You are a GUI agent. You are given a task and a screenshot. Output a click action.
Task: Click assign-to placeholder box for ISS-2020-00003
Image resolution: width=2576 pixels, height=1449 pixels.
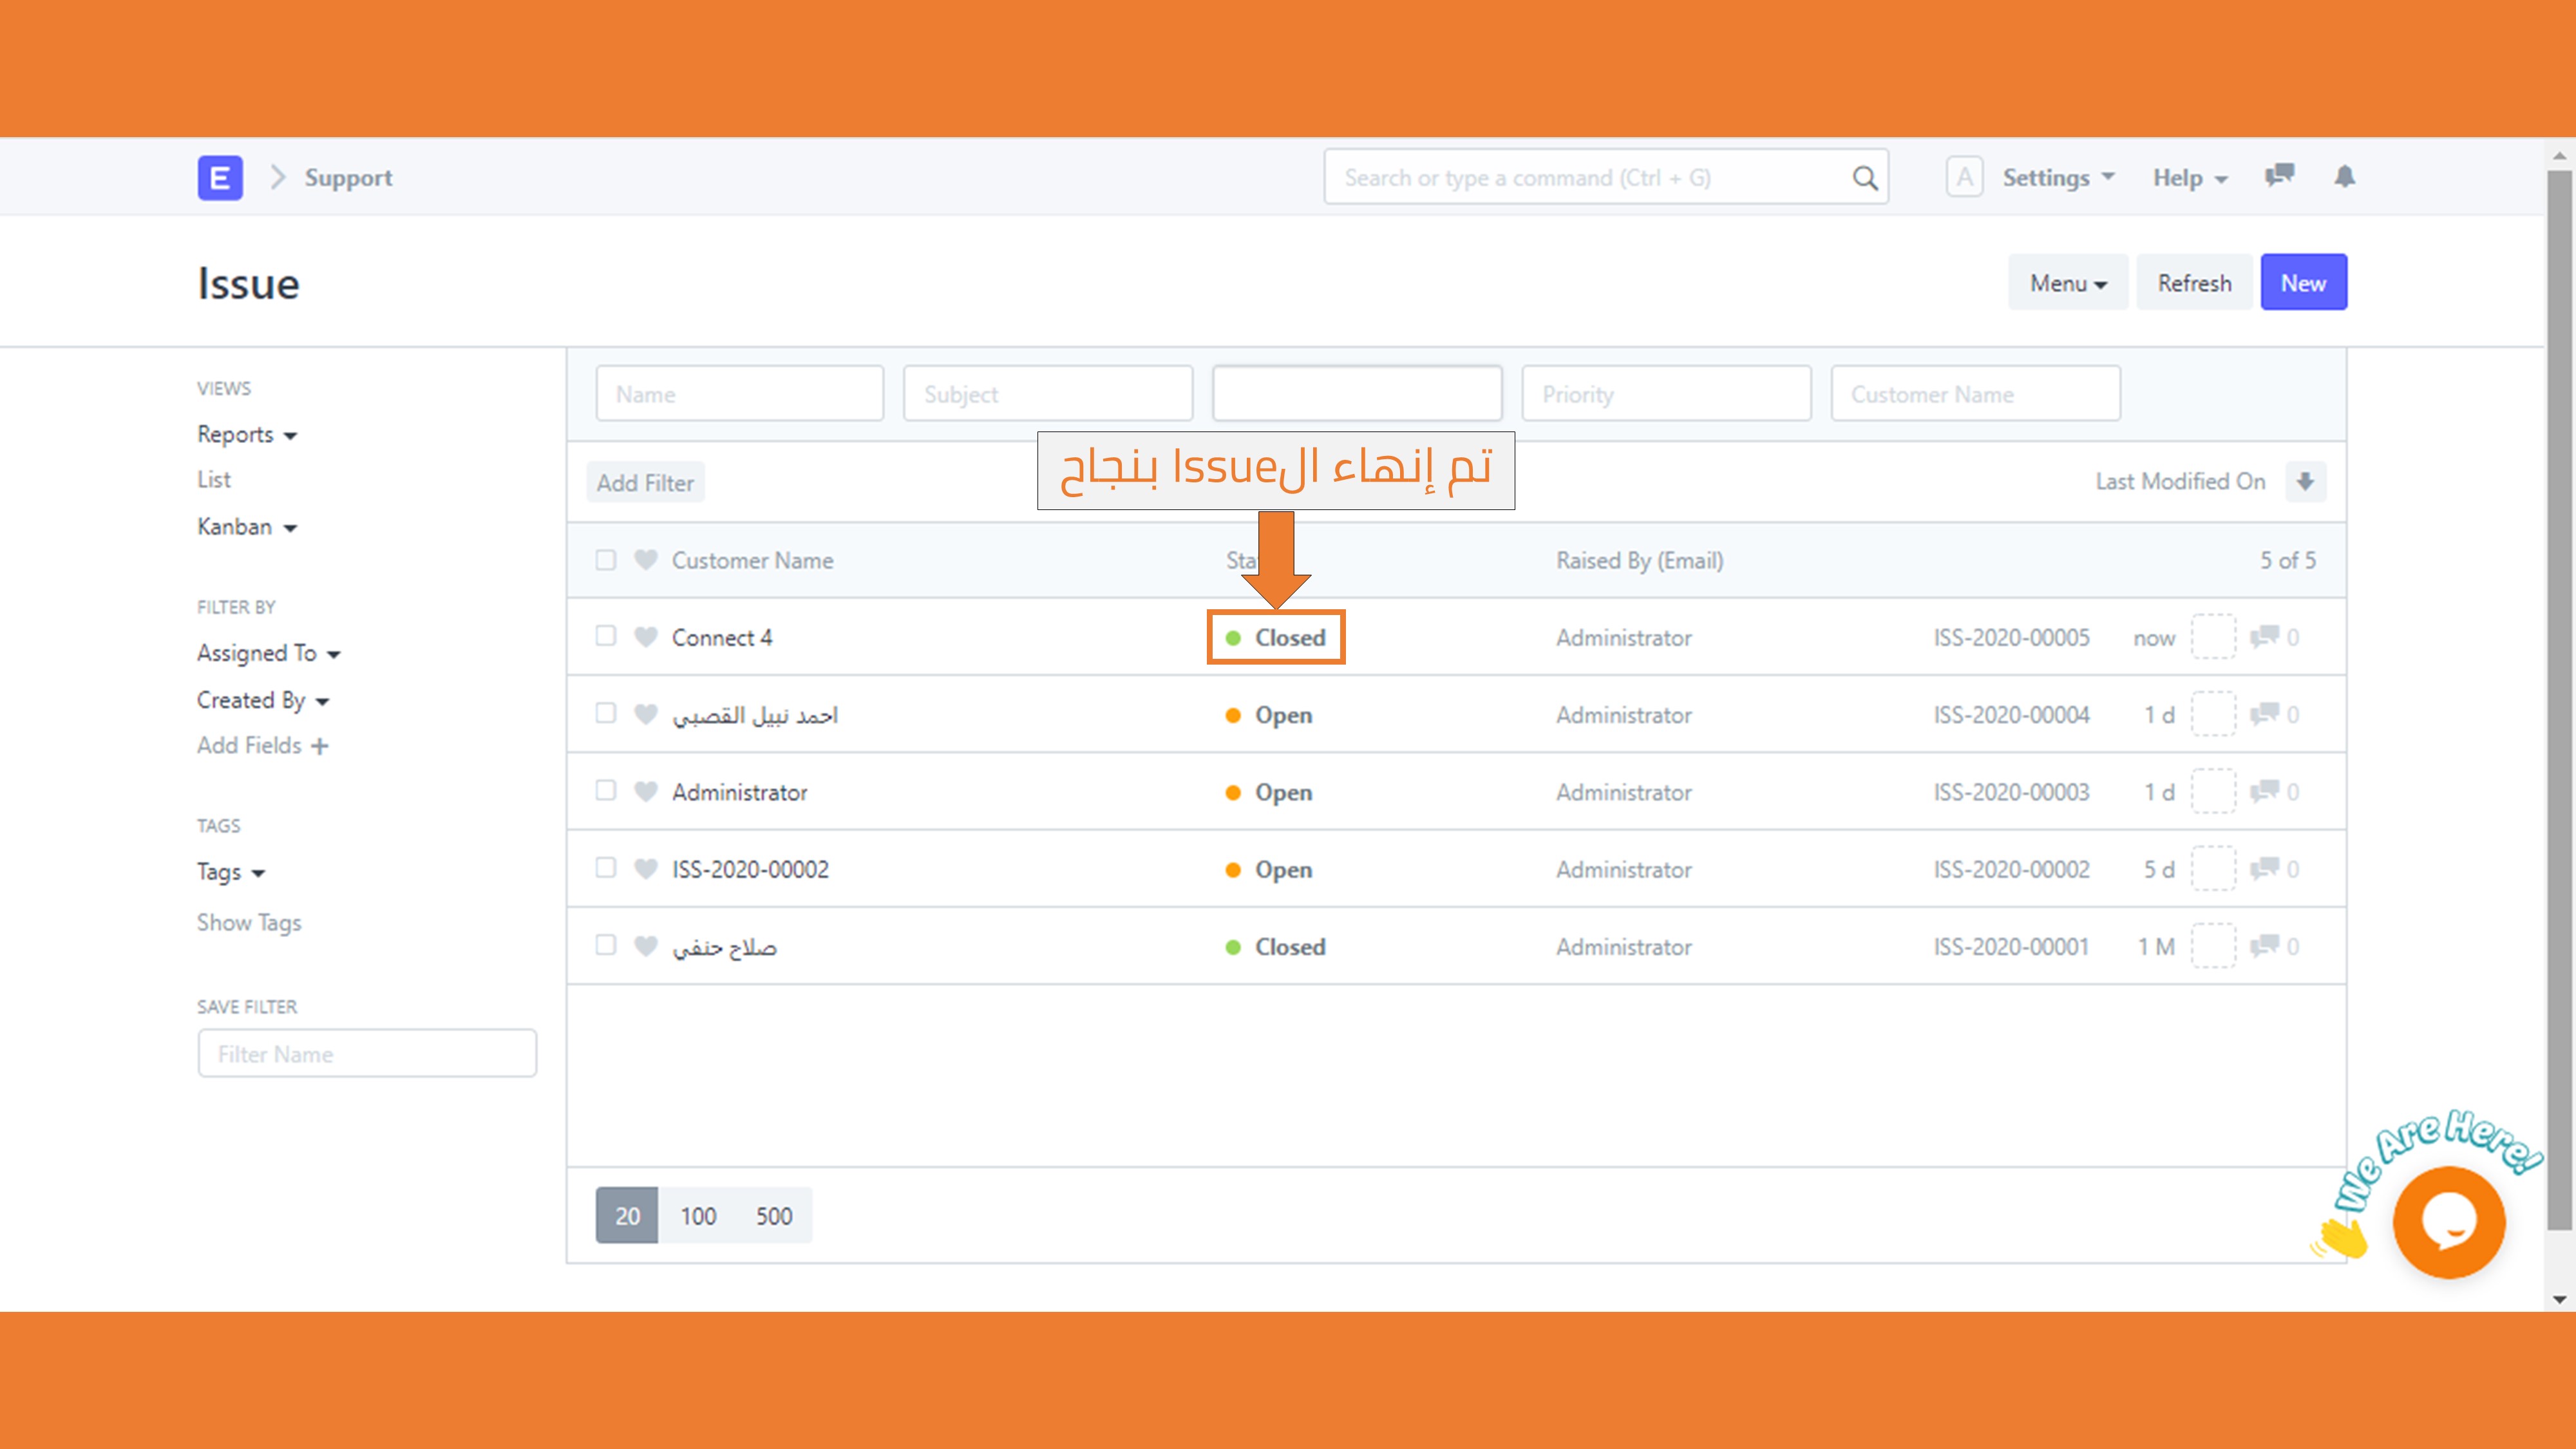[2213, 792]
